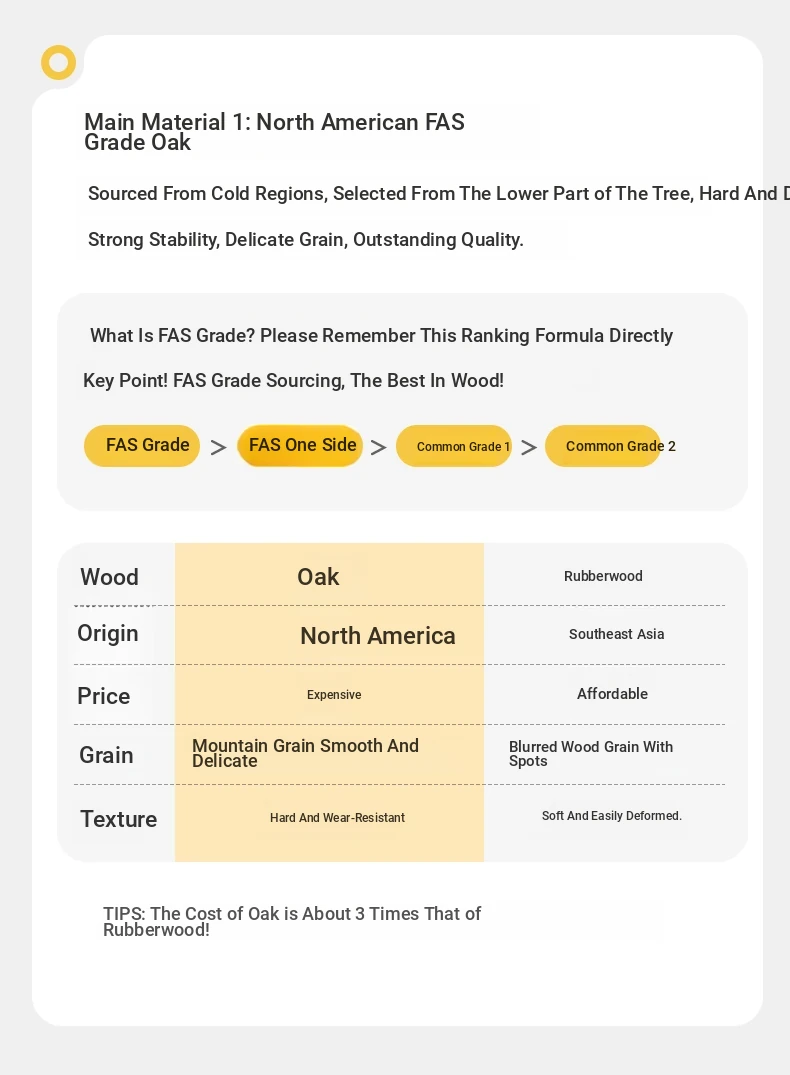Screen dimensions: 790x1075
Task: Select the FAS Grade pill
Action: point(142,446)
